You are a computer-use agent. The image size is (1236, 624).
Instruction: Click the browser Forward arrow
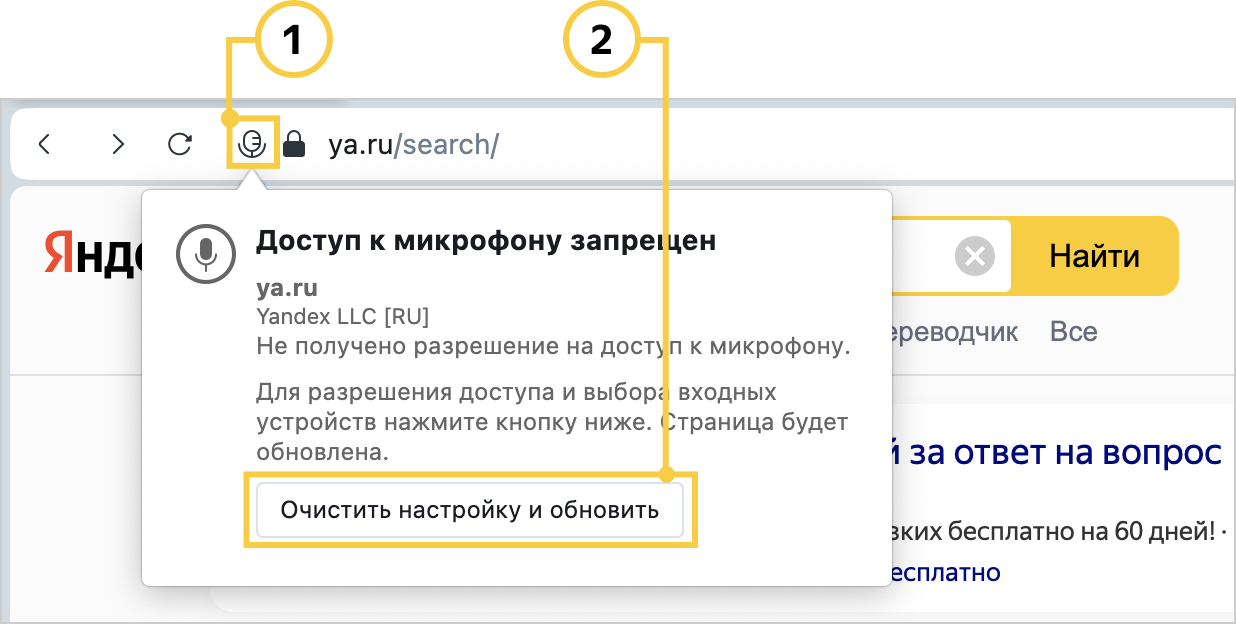(118, 144)
